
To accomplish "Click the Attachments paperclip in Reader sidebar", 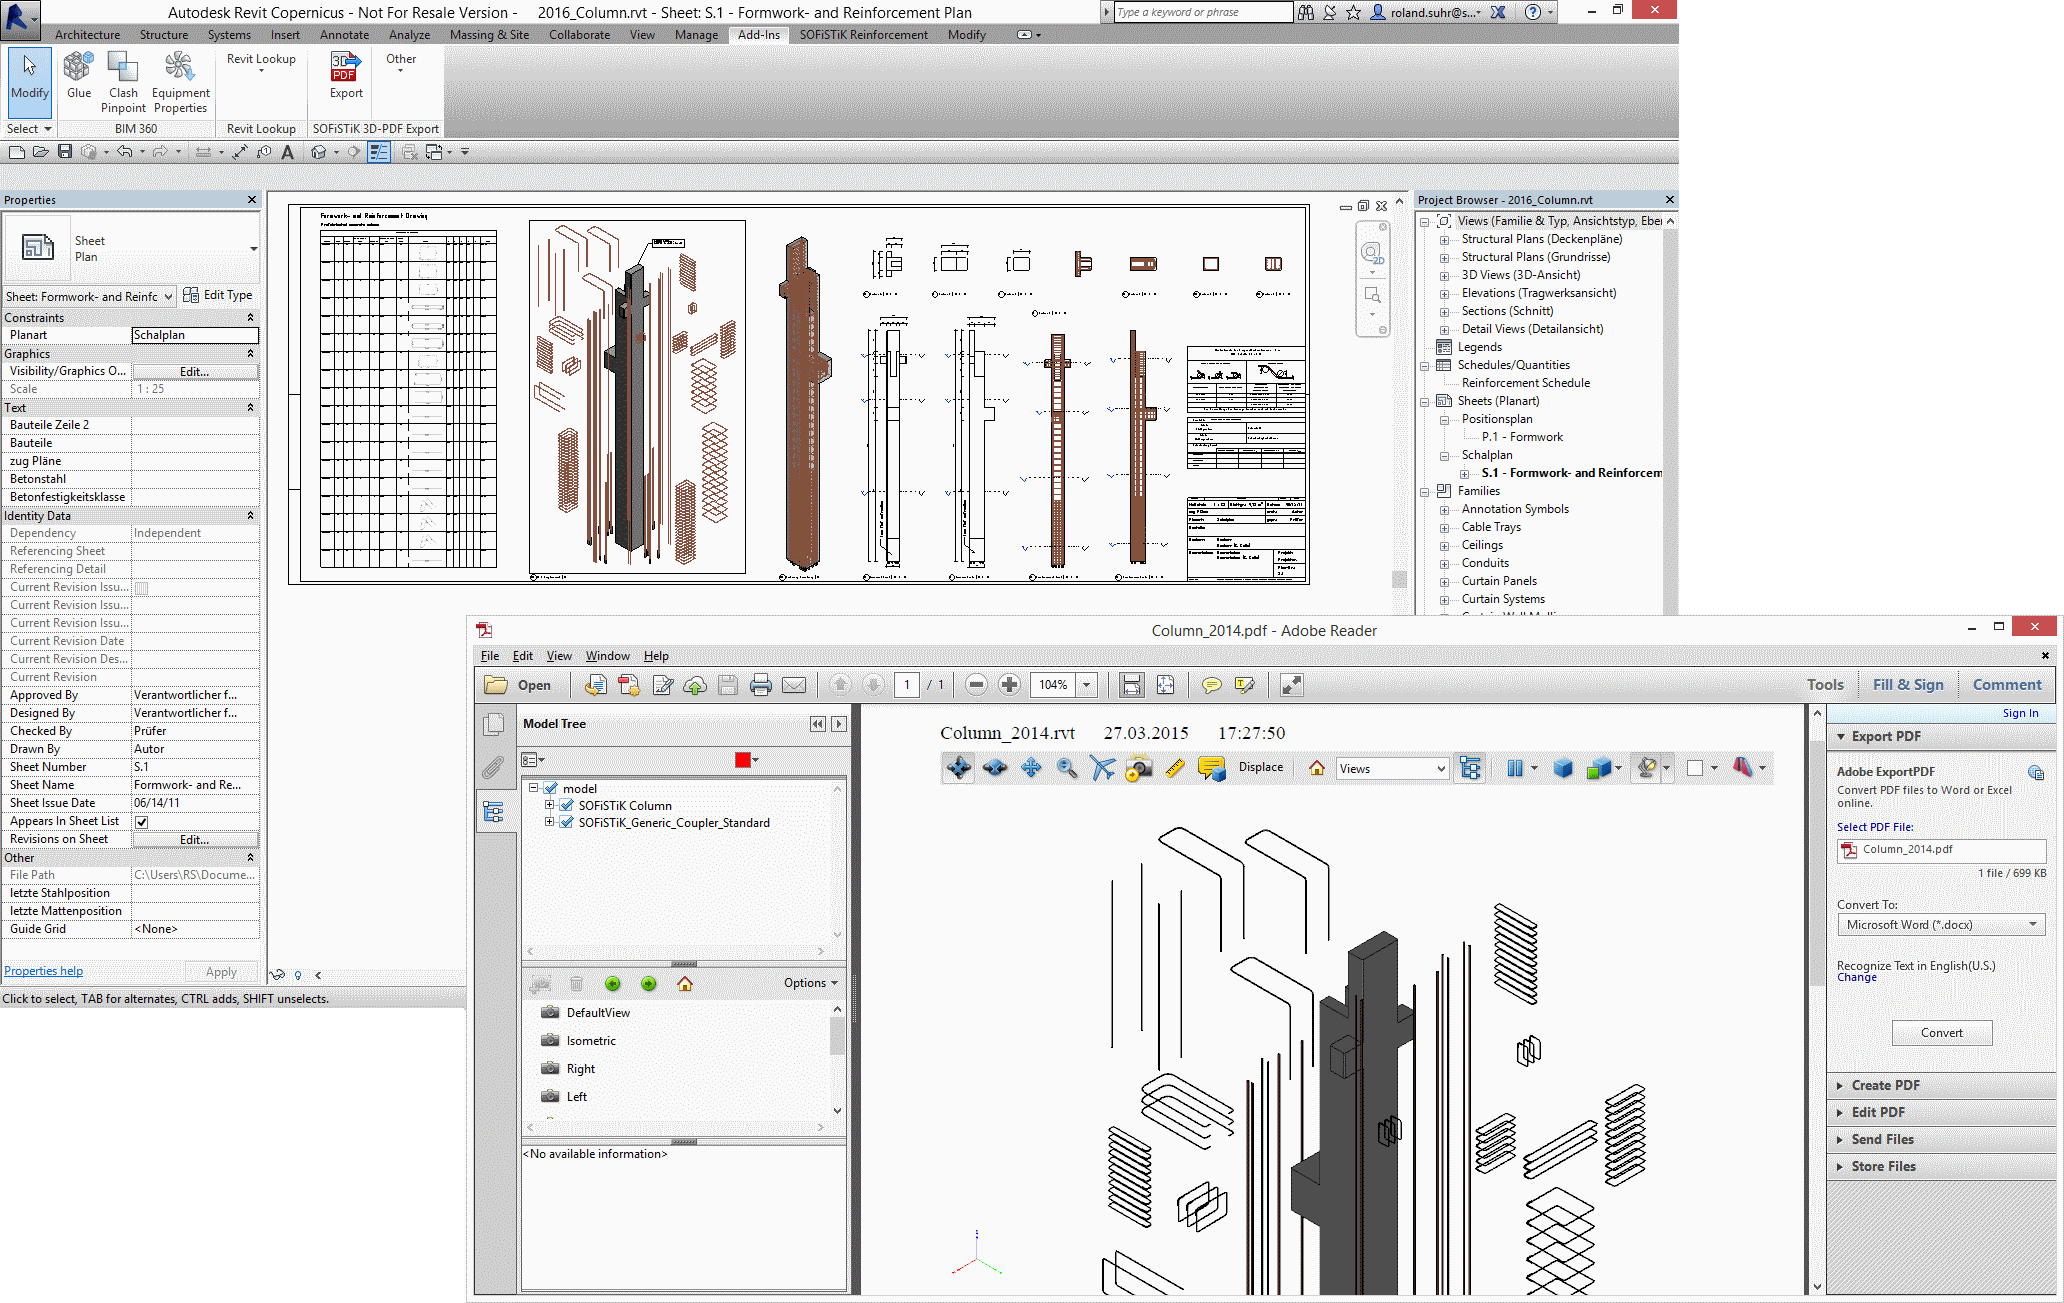I will click(x=493, y=768).
